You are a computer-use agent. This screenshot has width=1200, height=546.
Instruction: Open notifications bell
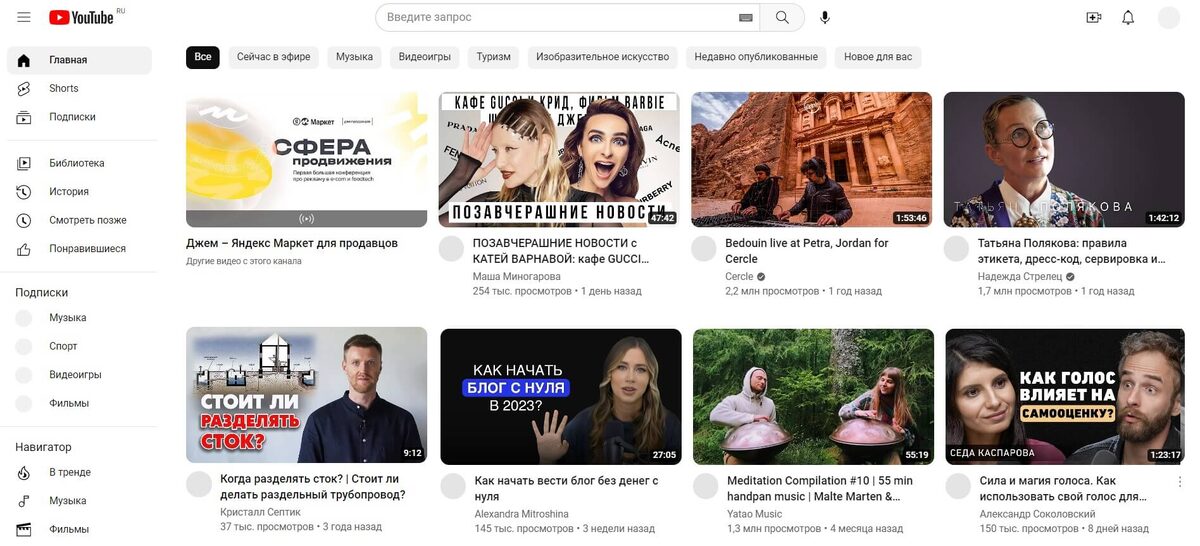[x=1128, y=17]
